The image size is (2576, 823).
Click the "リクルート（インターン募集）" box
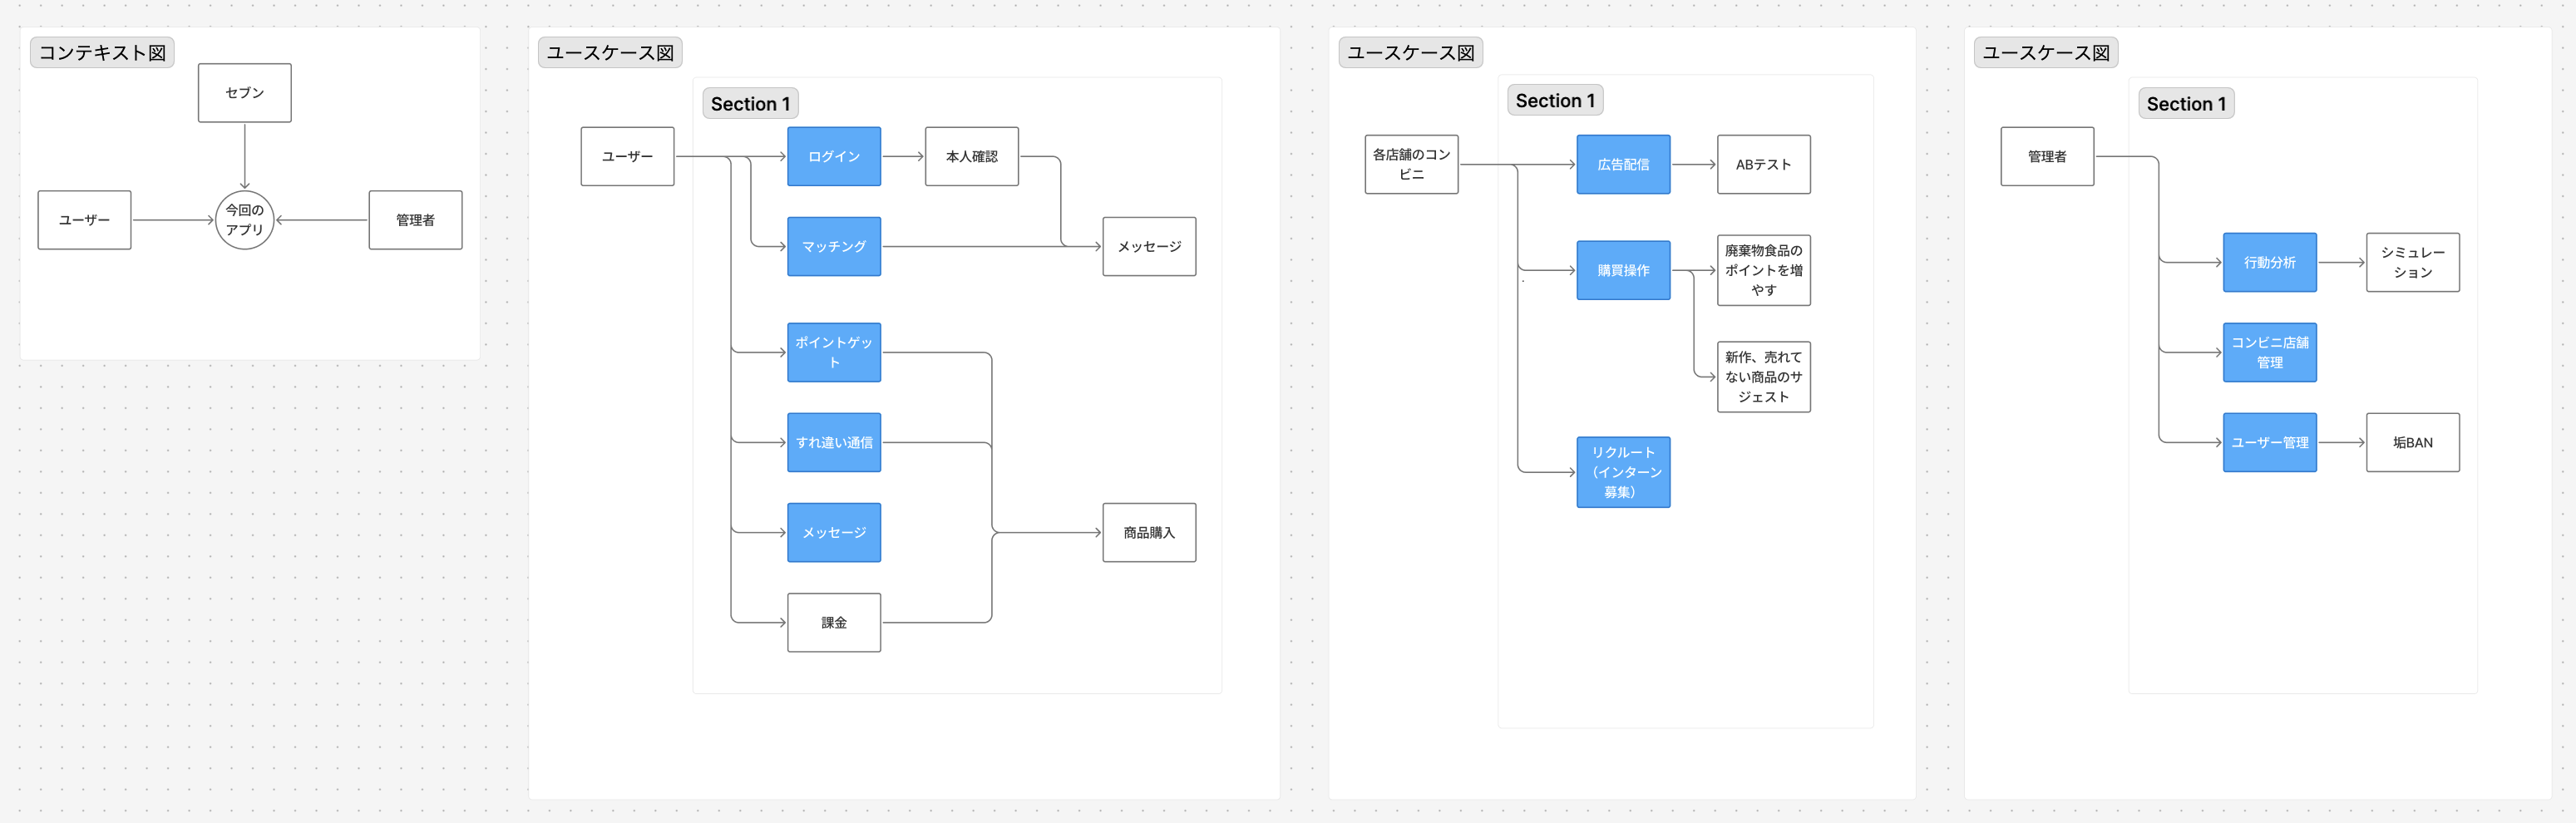(x=1622, y=472)
